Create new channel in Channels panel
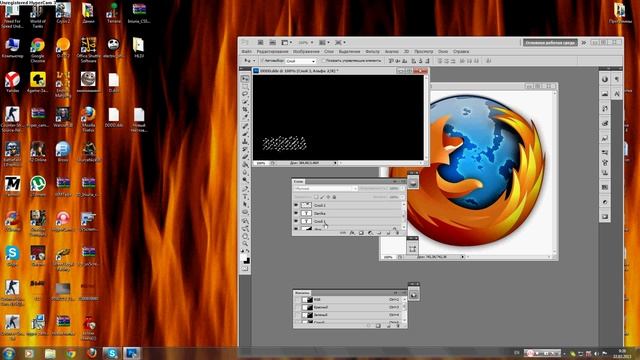The image size is (640, 360). 388,326
